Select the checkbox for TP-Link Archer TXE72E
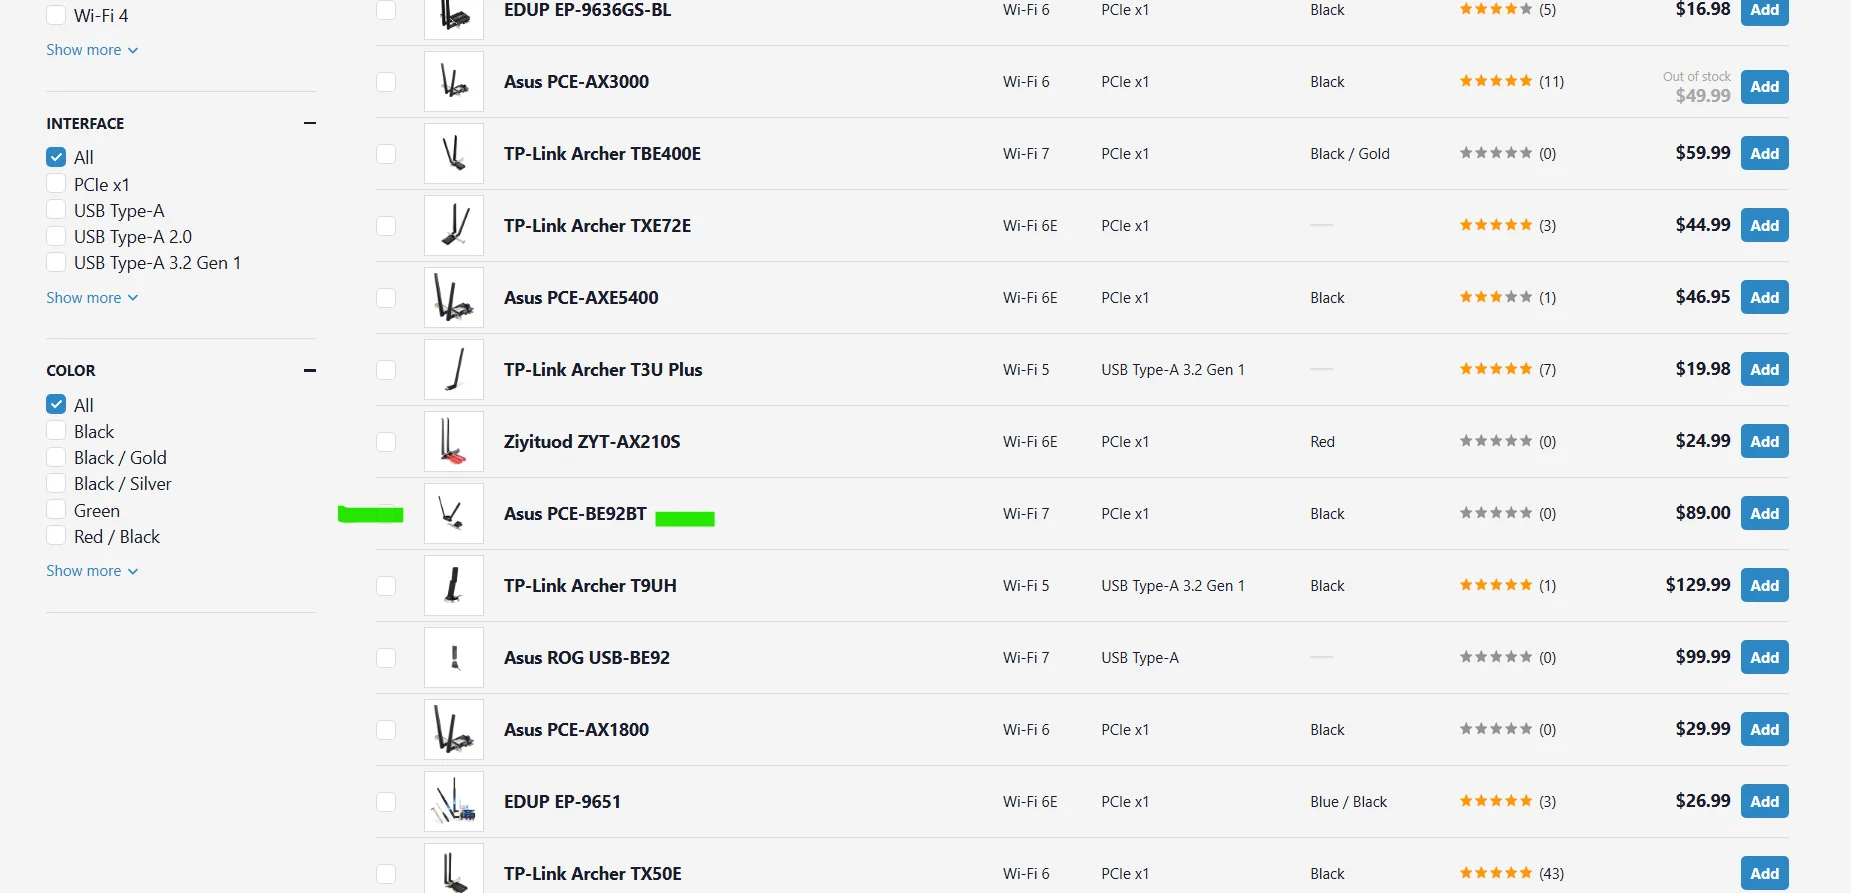This screenshot has width=1851, height=893. [386, 226]
